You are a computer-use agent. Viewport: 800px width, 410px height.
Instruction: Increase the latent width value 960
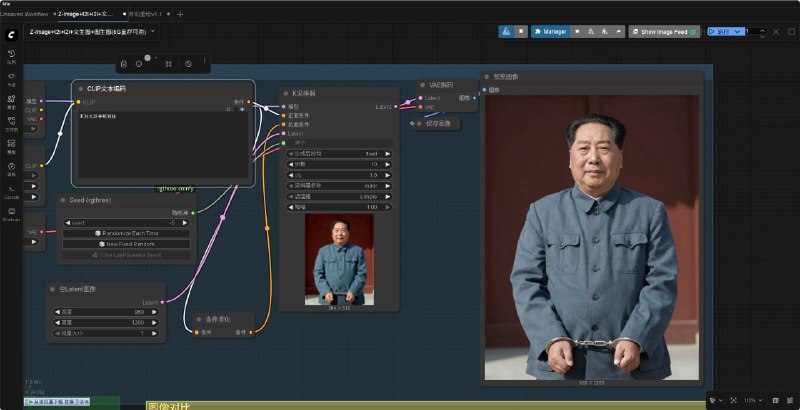(x=154, y=312)
